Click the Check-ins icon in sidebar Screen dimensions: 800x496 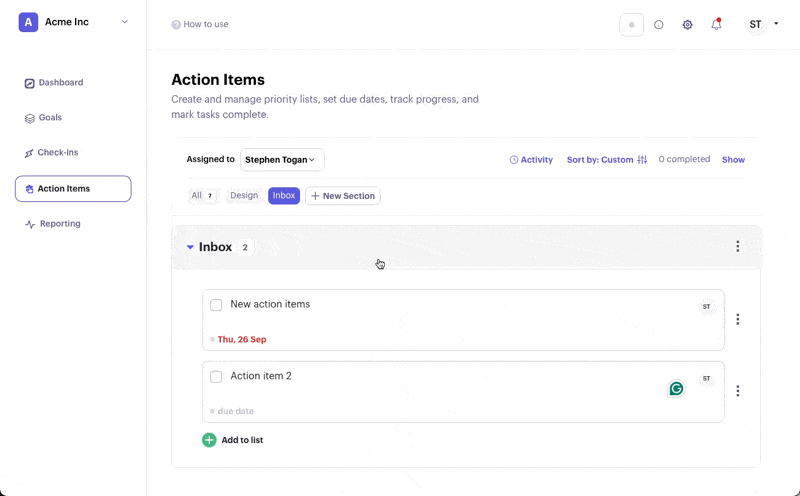click(x=29, y=153)
